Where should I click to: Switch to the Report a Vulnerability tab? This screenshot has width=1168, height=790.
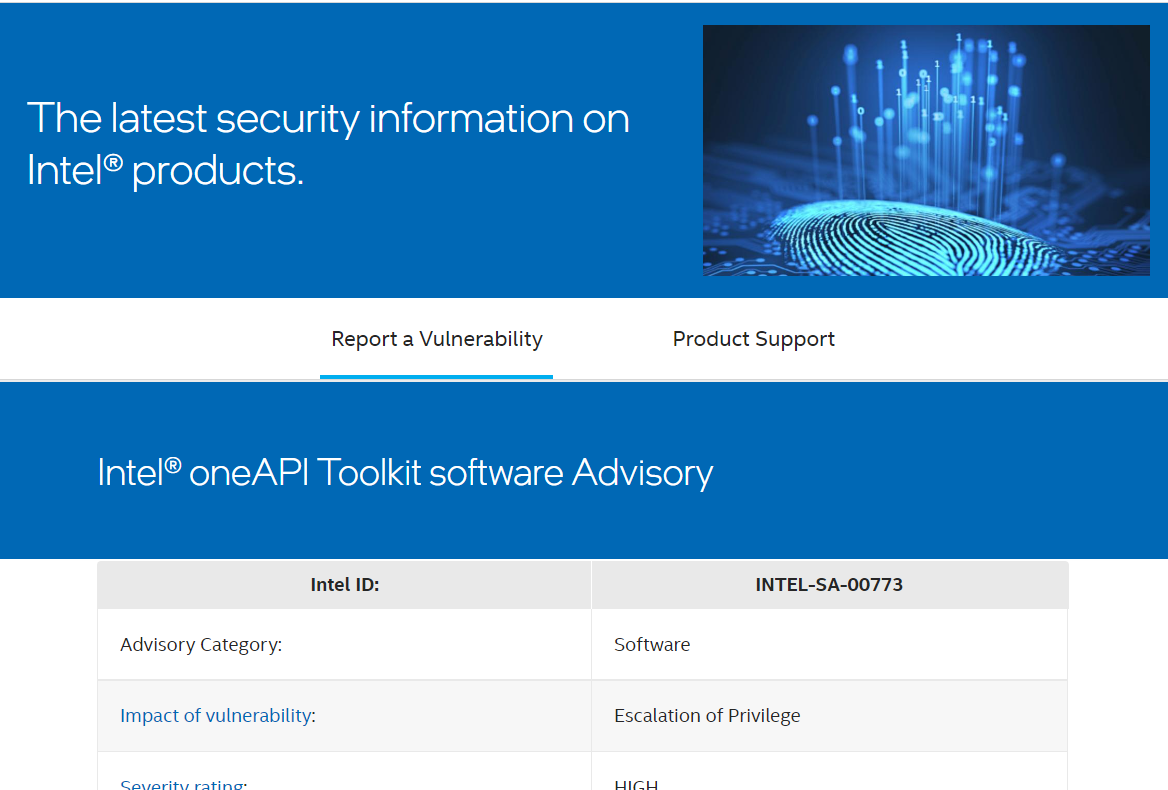[x=436, y=339]
